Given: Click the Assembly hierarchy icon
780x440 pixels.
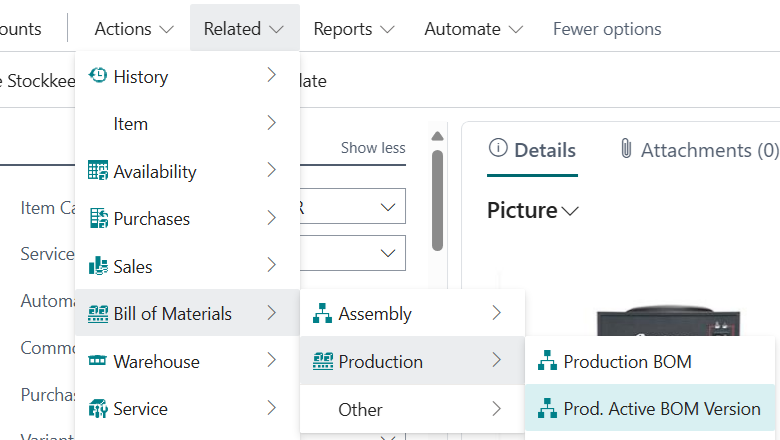Looking at the screenshot, I should click(323, 314).
